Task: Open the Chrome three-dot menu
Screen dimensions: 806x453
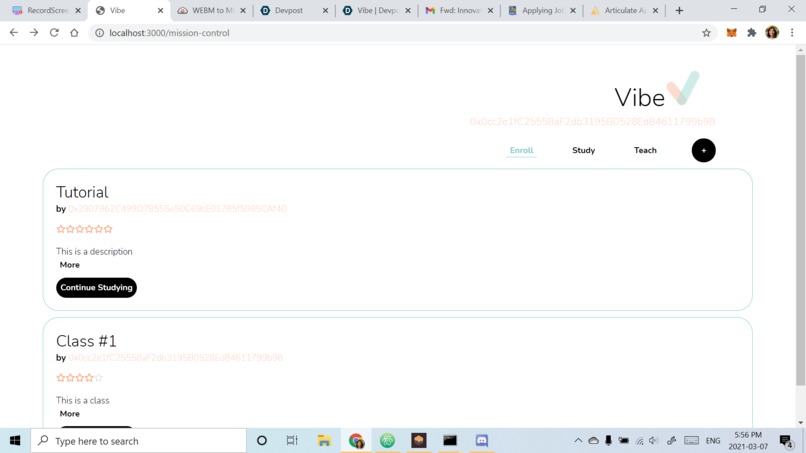Action: 792,32
